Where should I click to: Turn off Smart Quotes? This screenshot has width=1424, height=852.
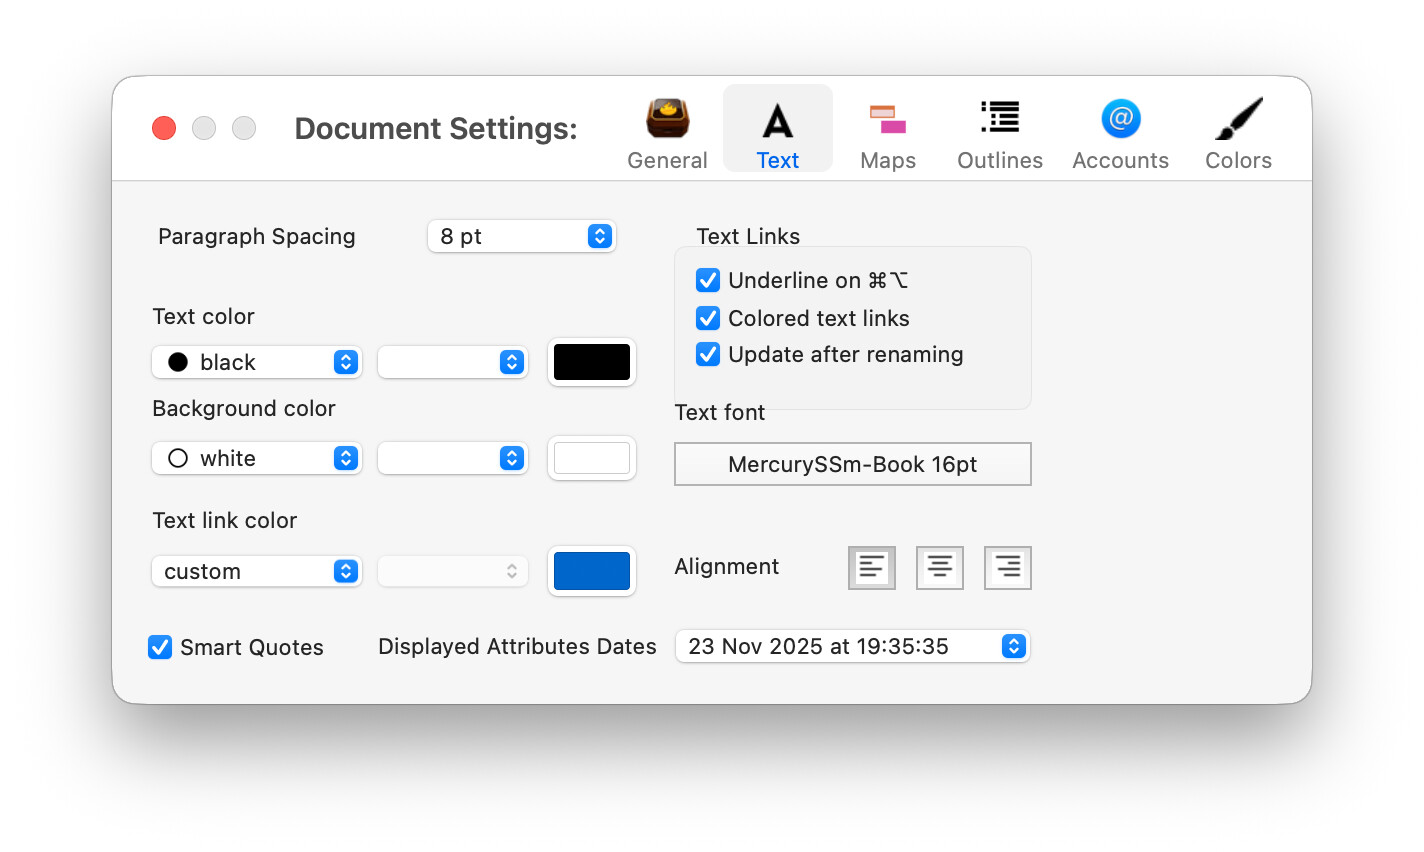[160, 648]
